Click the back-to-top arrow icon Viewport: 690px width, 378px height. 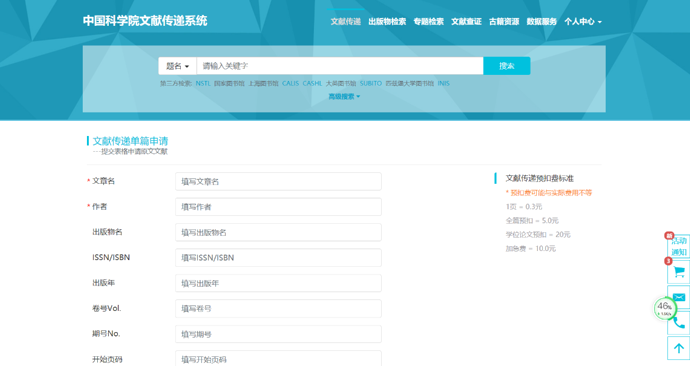click(x=679, y=348)
